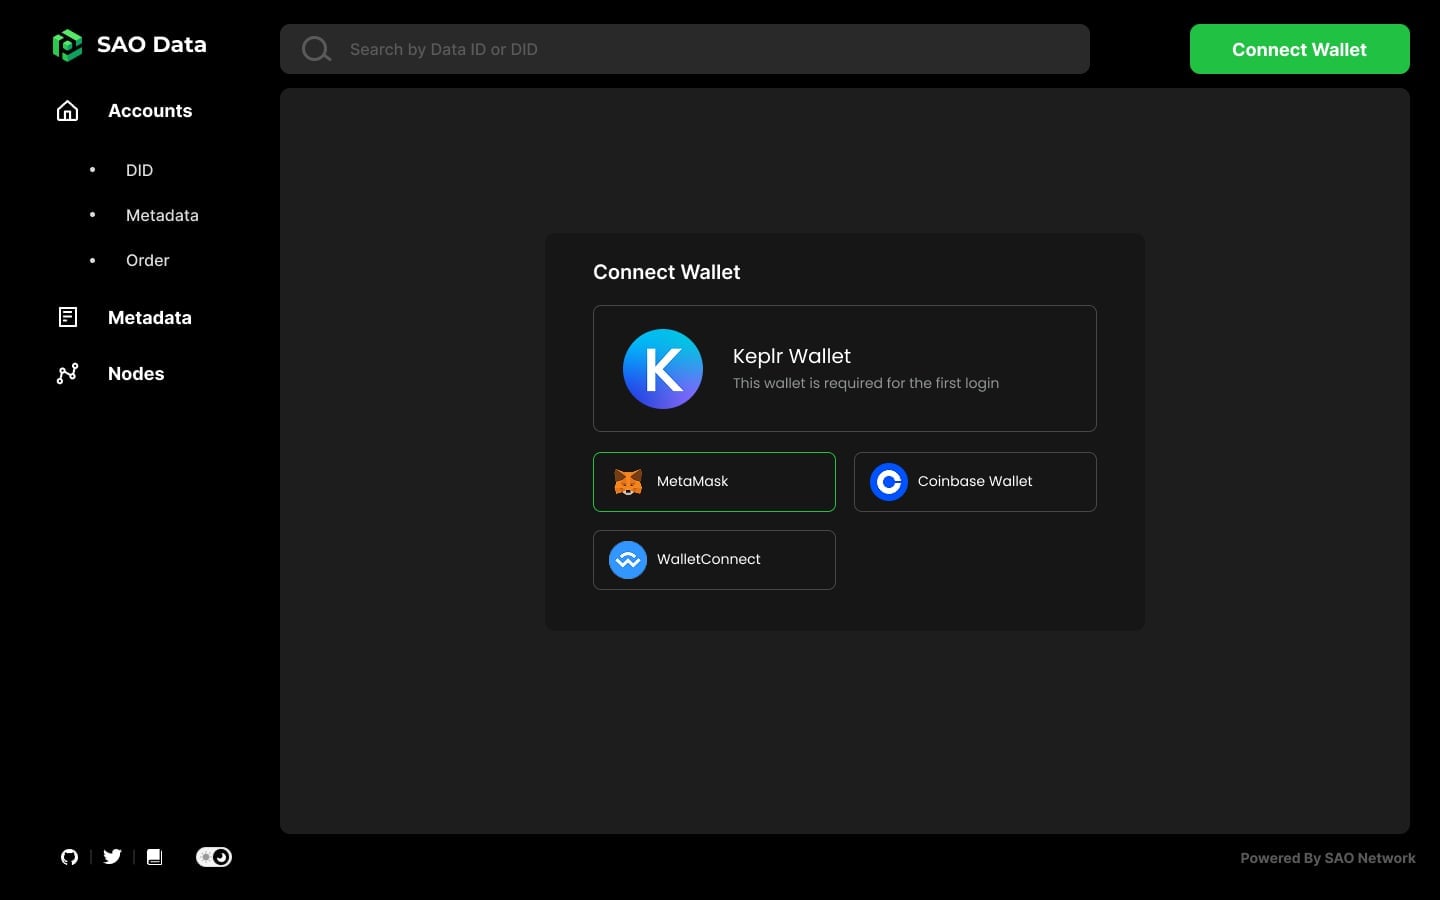Select MetaMask as the wallet
Image resolution: width=1440 pixels, height=900 pixels.
(x=714, y=482)
